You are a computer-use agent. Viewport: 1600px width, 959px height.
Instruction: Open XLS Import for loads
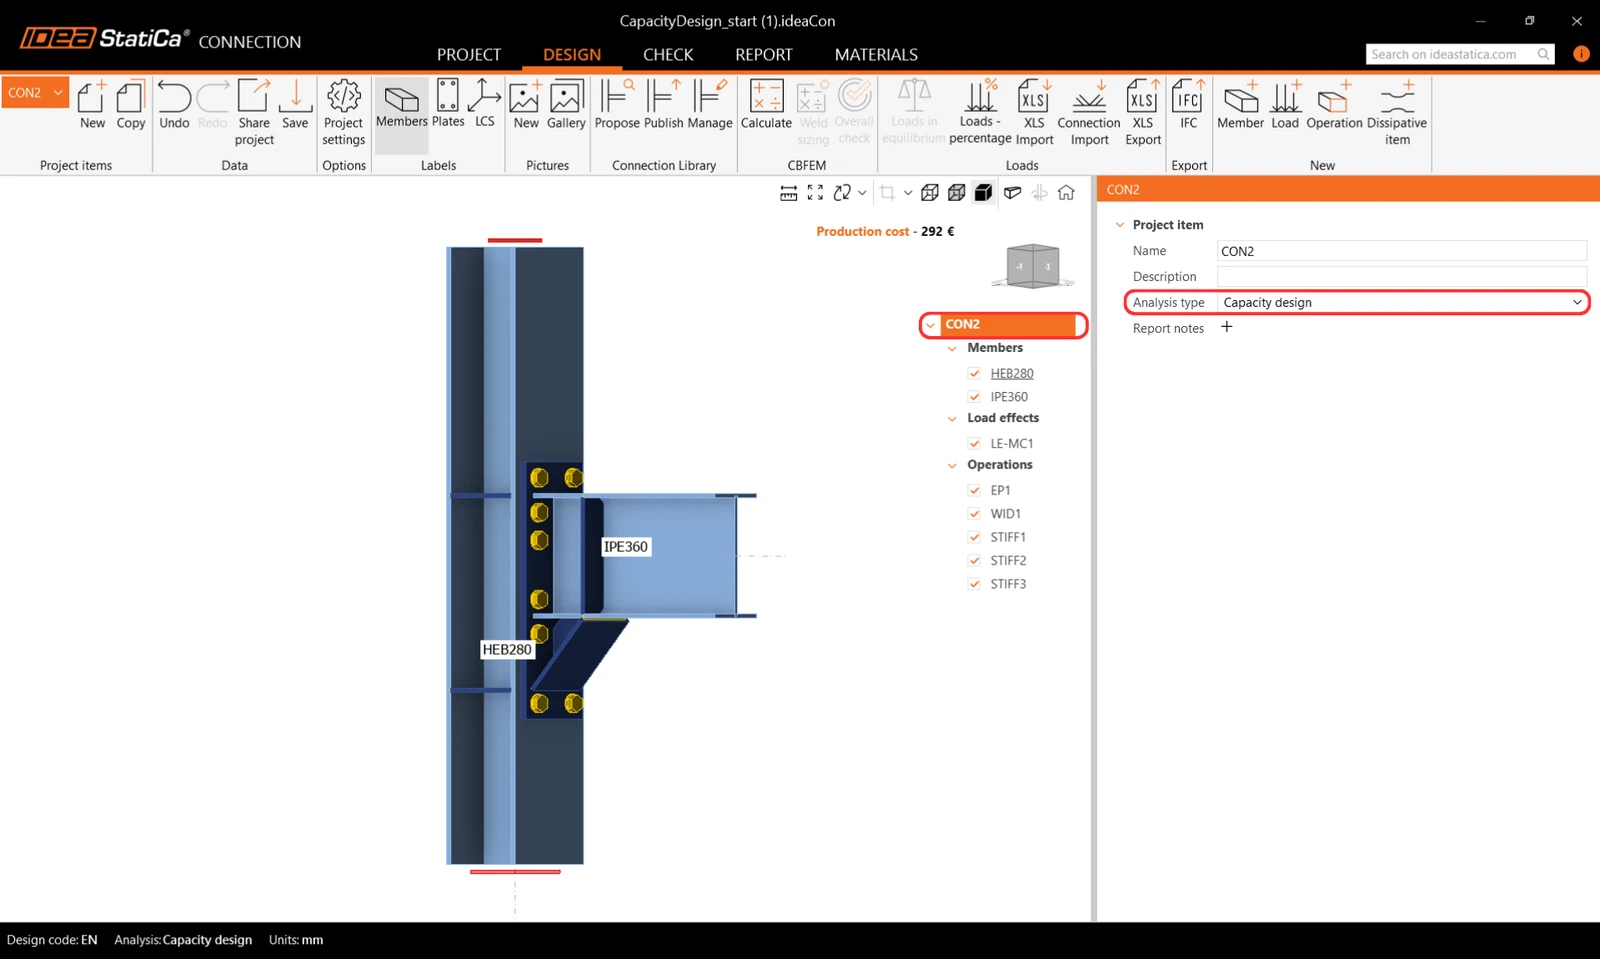point(1034,113)
